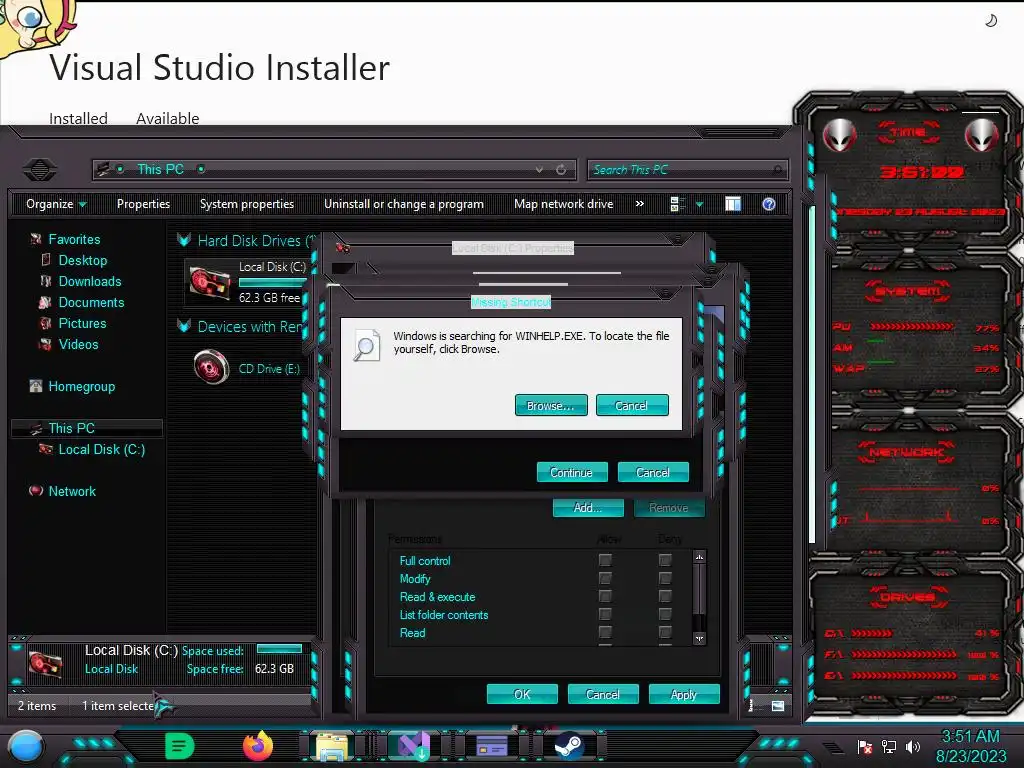Image resolution: width=1024 pixels, height=768 pixels.
Task: Check Deny for Read & execute
Action: pos(665,596)
